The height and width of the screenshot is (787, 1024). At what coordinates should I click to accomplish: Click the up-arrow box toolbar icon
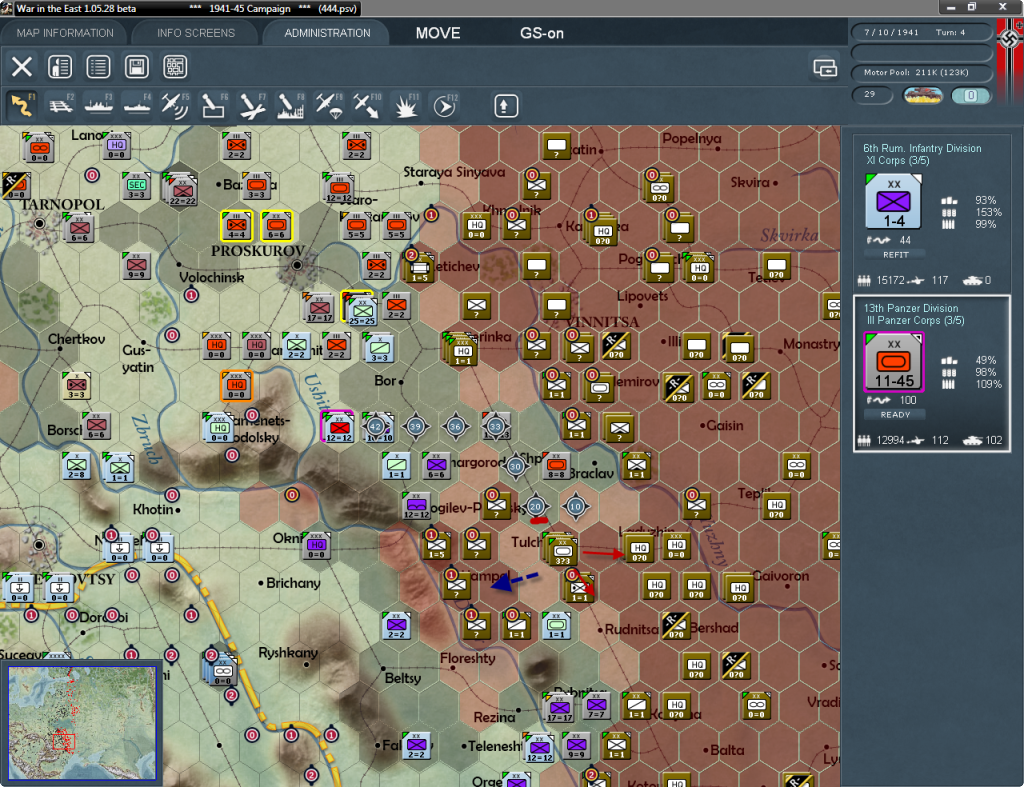pos(505,106)
